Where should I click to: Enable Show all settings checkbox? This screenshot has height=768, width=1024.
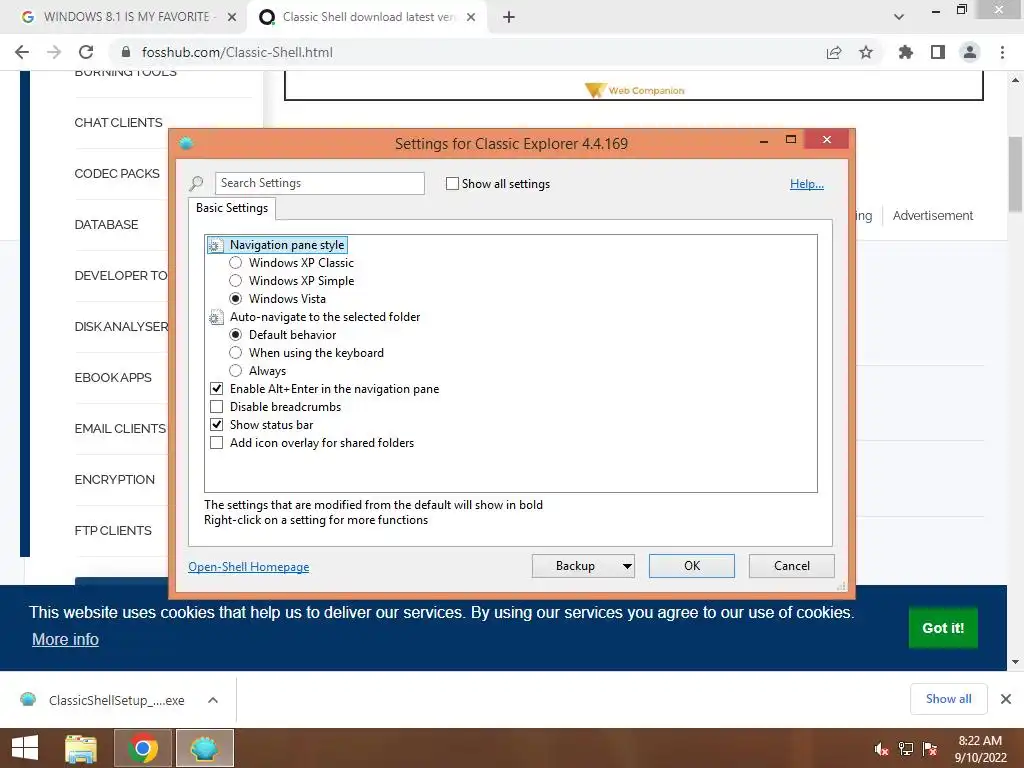pyautogui.click(x=452, y=184)
